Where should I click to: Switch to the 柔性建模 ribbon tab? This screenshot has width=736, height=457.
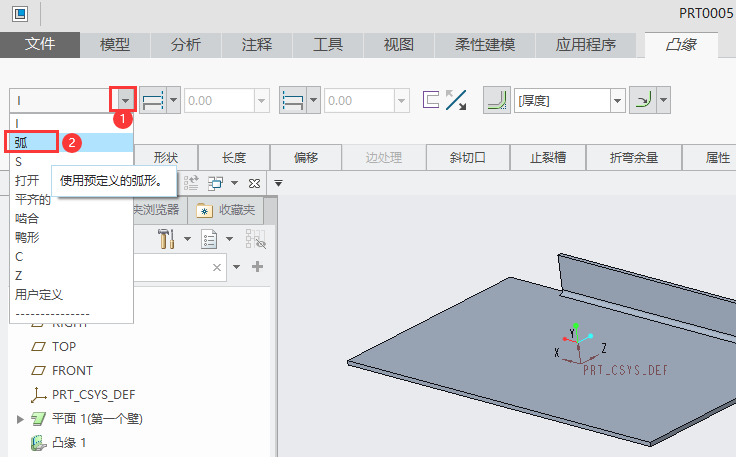pos(485,45)
